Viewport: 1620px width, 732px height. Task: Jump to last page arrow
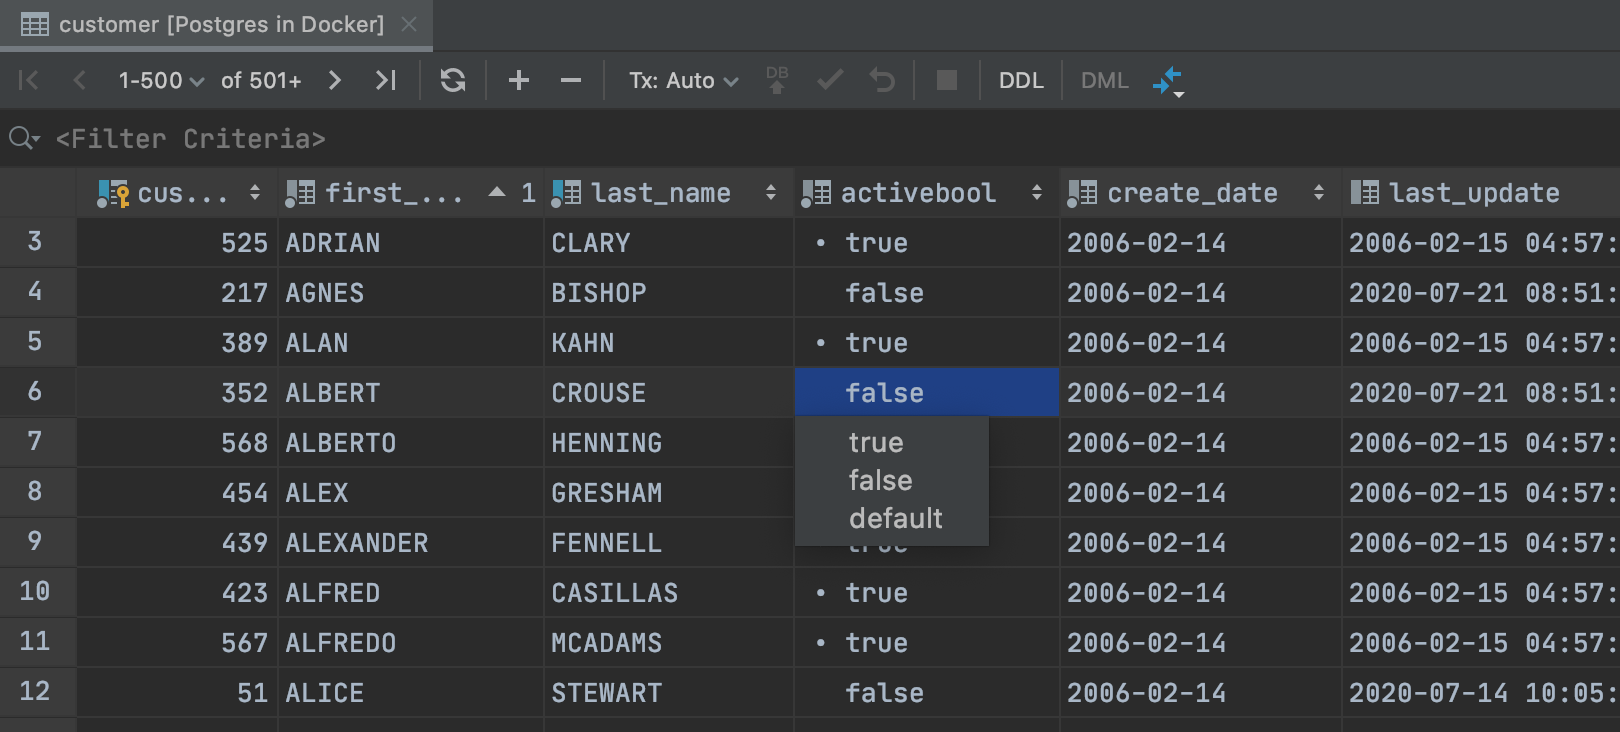[385, 80]
